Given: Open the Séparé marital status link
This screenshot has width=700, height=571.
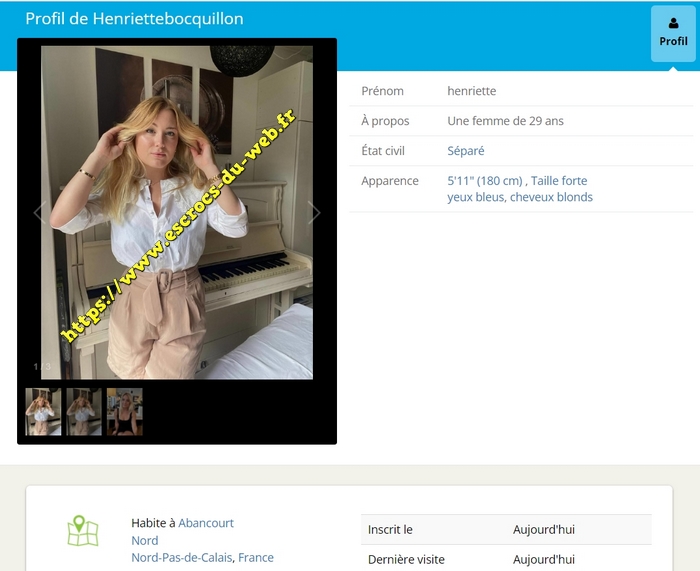Looking at the screenshot, I should [465, 151].
